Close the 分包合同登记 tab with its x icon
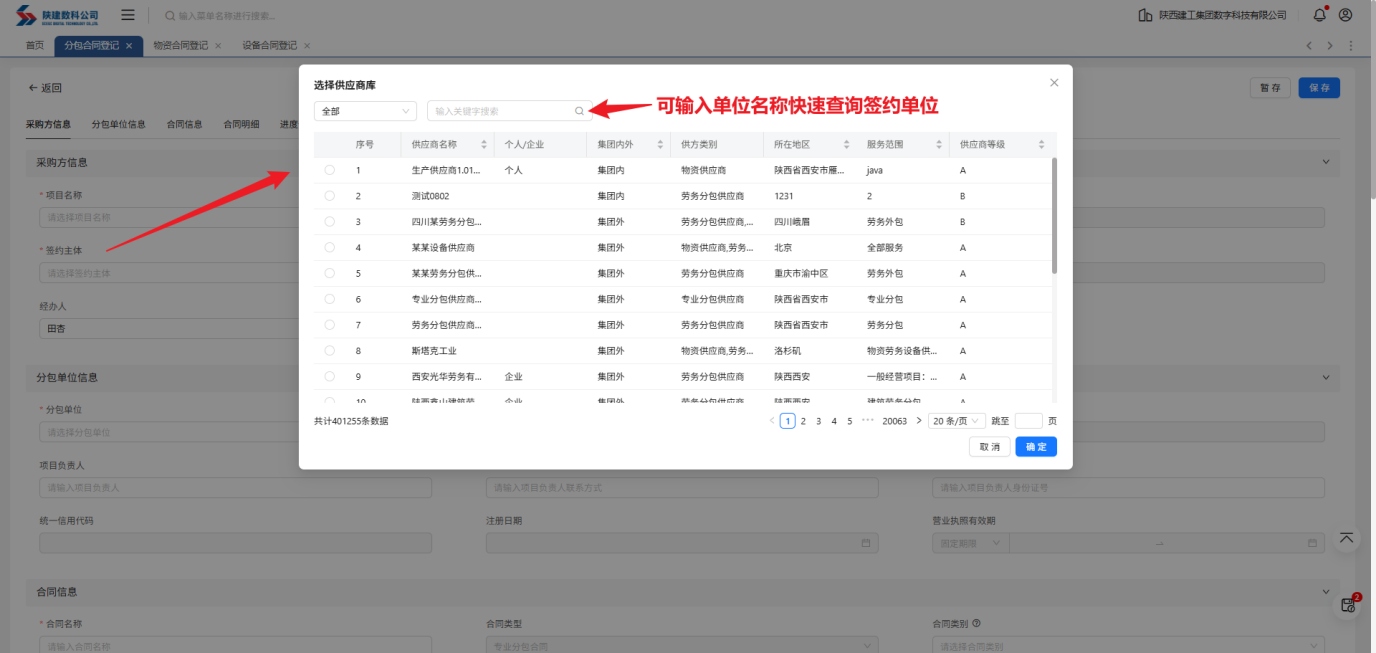This screenshot has width=1376, height=653. [129, 46]
